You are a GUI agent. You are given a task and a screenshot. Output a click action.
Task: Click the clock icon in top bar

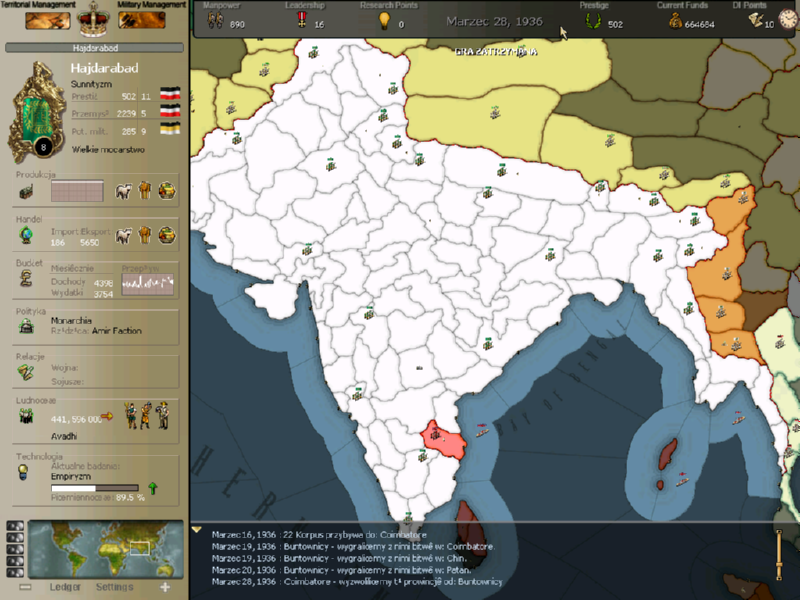point(788,19)
